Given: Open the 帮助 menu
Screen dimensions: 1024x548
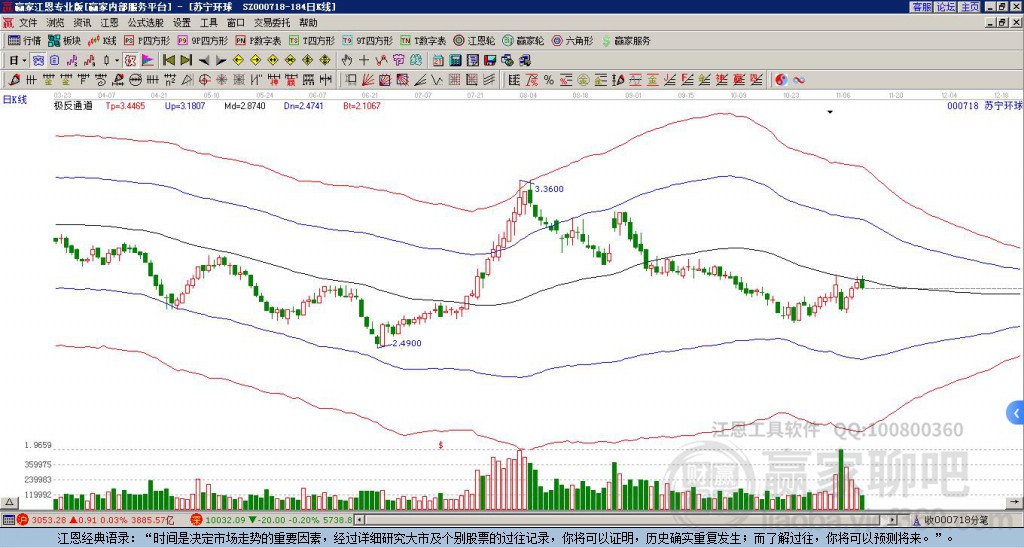Looking at the screenshot, I should tap(308, 23).
